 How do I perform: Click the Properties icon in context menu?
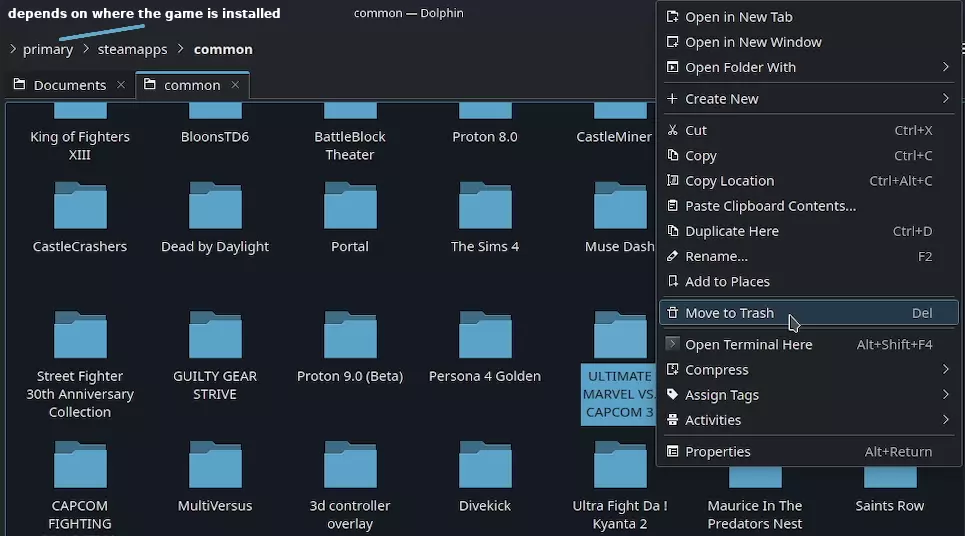pos(673,451)
